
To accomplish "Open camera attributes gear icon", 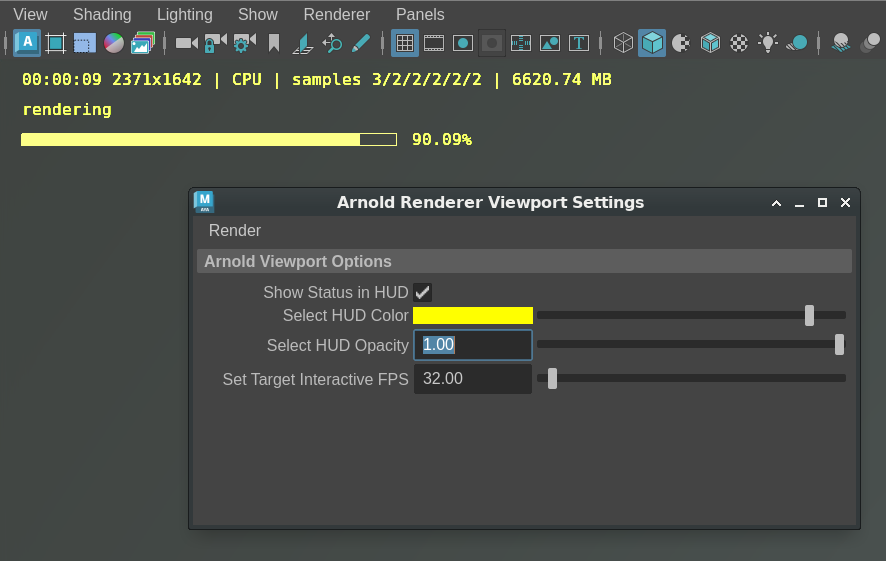I will 244,43.
